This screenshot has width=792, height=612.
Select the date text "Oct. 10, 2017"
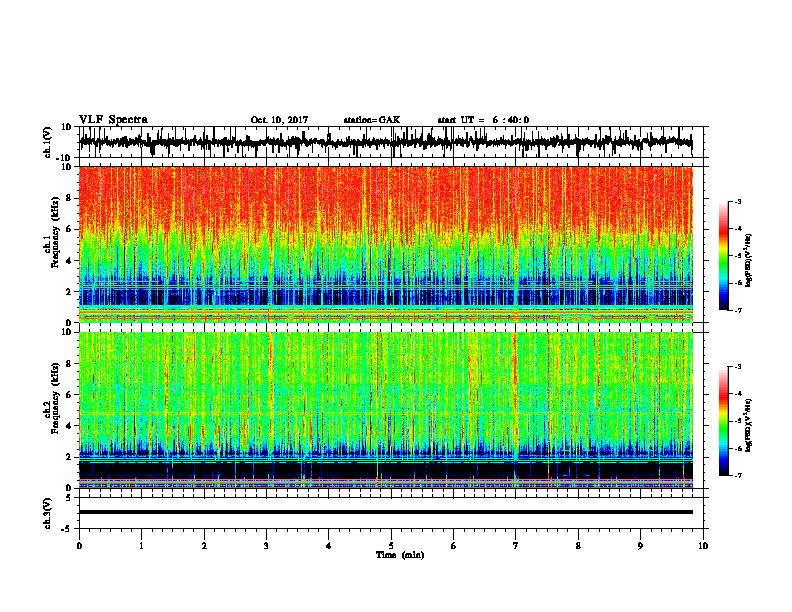pyautogui.click(x=279, y=120)
